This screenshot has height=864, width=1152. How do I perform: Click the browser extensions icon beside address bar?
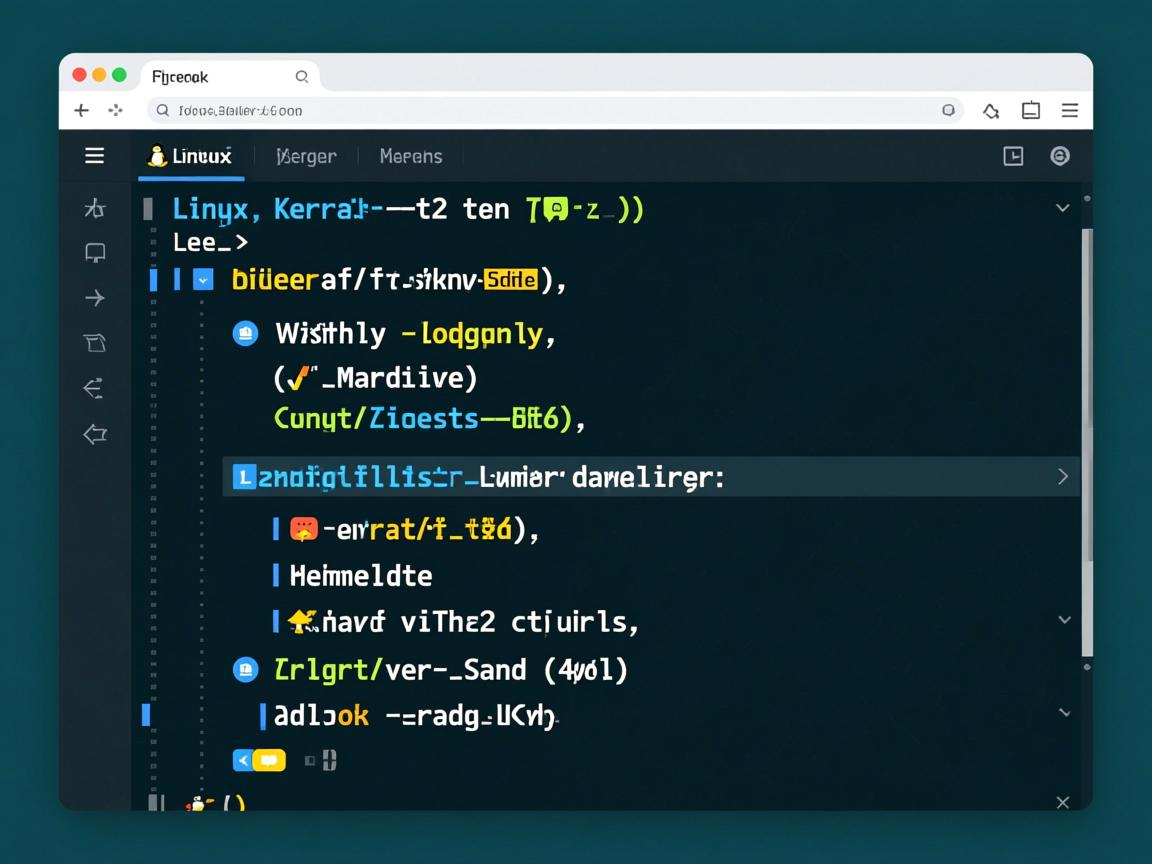pyautogui.click(x=991, y=111)
